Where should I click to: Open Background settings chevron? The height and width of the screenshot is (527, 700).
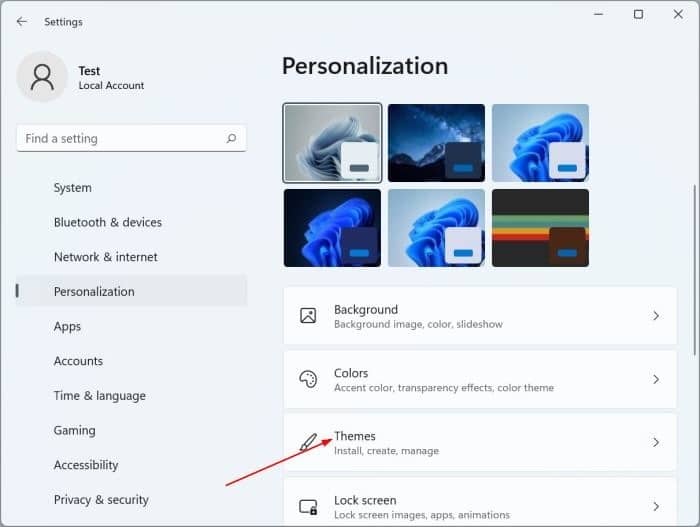(x=656, y=316)
